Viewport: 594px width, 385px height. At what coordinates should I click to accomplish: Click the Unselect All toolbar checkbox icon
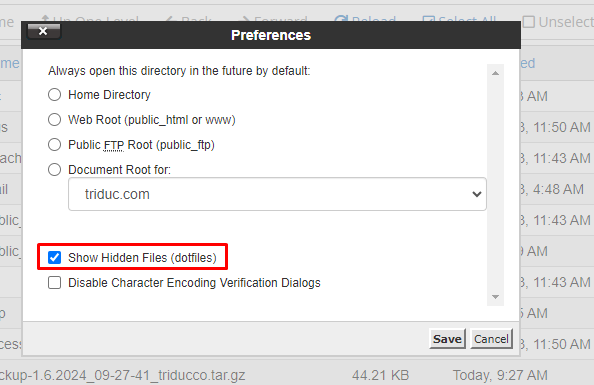point(529,22)
